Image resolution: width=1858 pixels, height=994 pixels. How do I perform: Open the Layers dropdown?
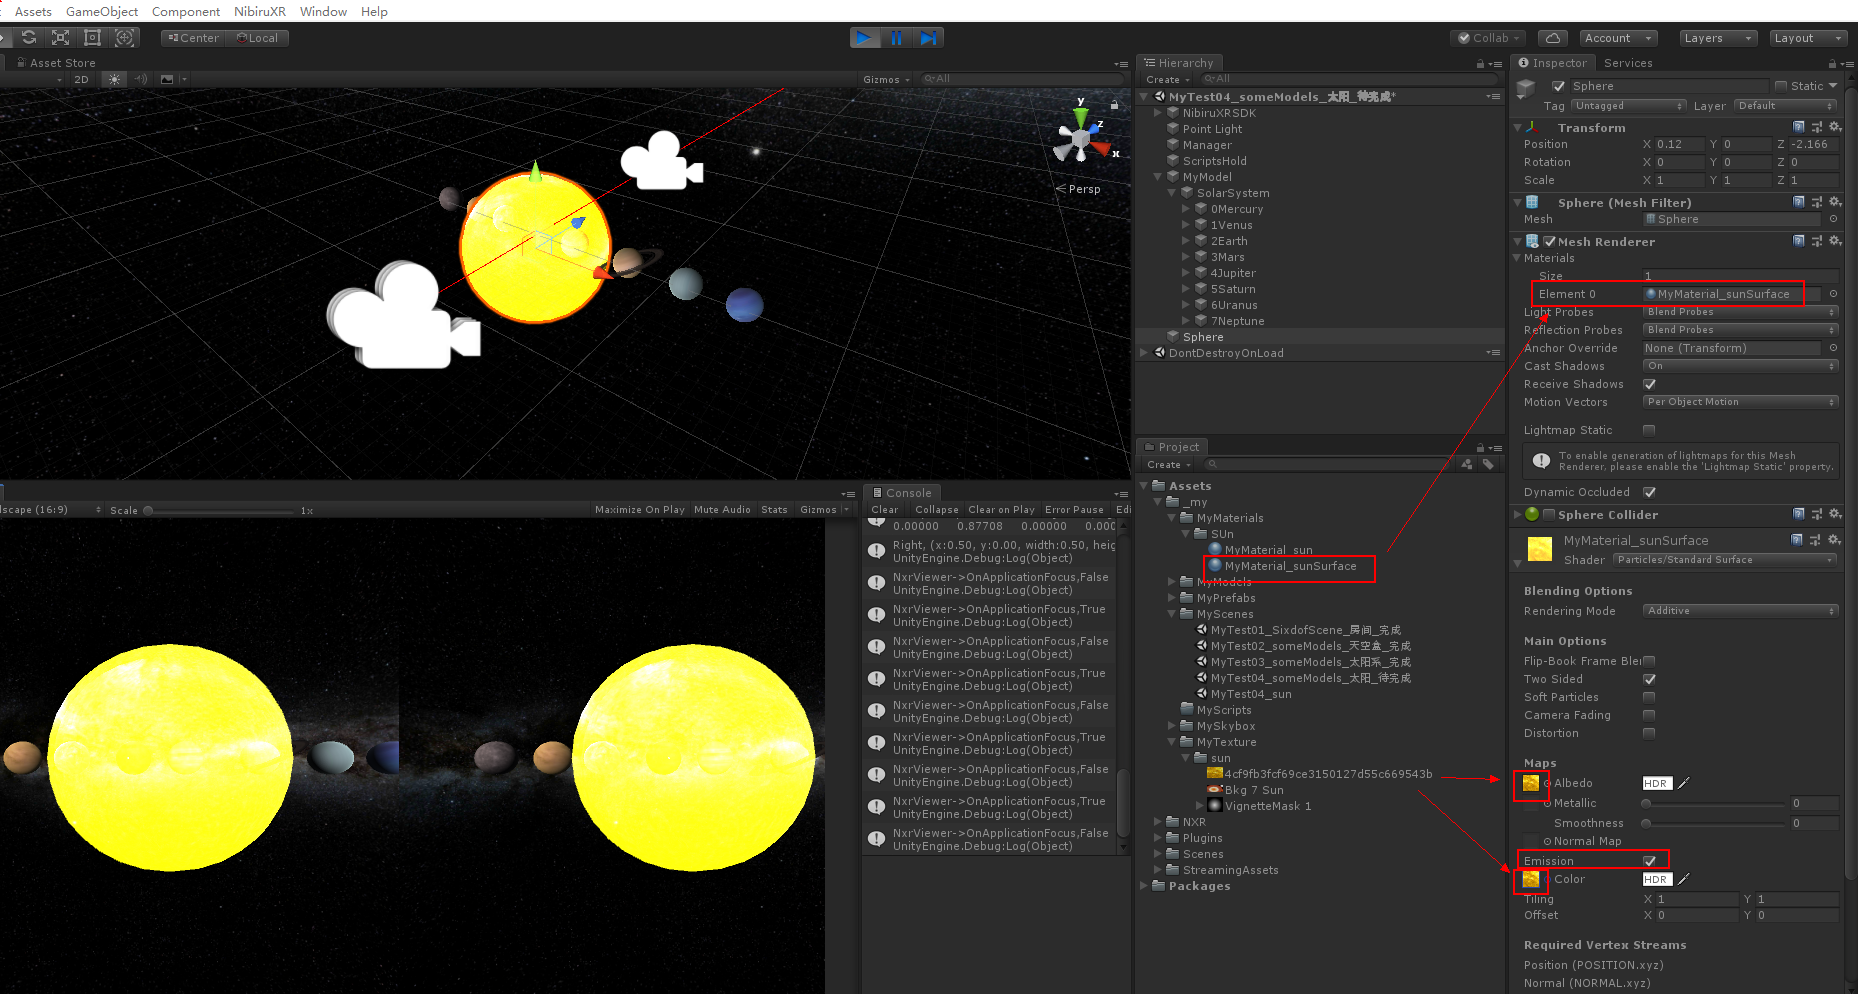1717,37
